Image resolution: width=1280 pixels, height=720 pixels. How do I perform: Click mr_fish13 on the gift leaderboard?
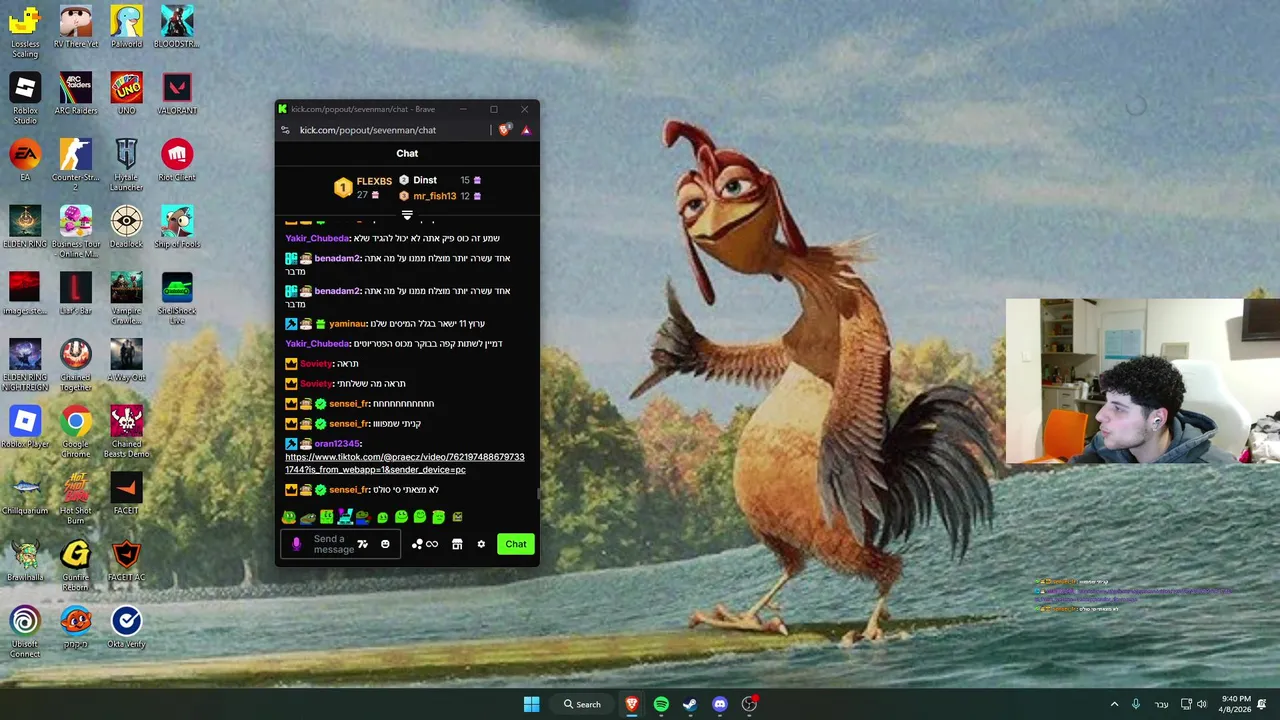434,196
